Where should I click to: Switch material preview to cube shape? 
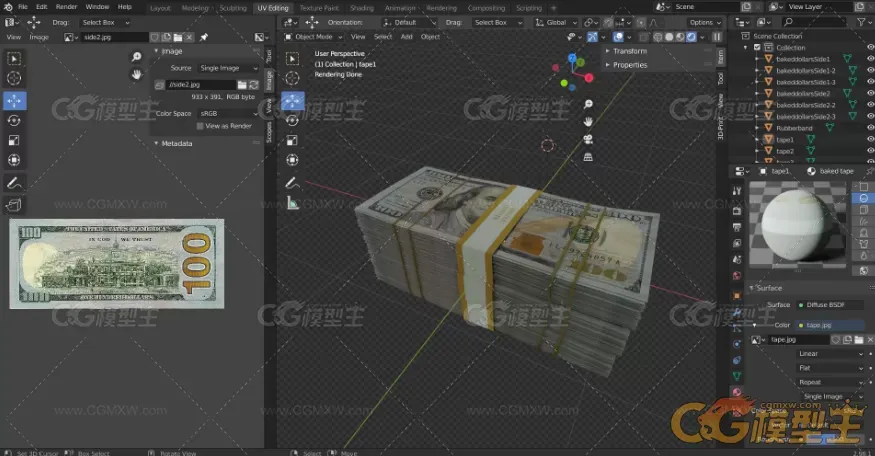coord(864,210)
